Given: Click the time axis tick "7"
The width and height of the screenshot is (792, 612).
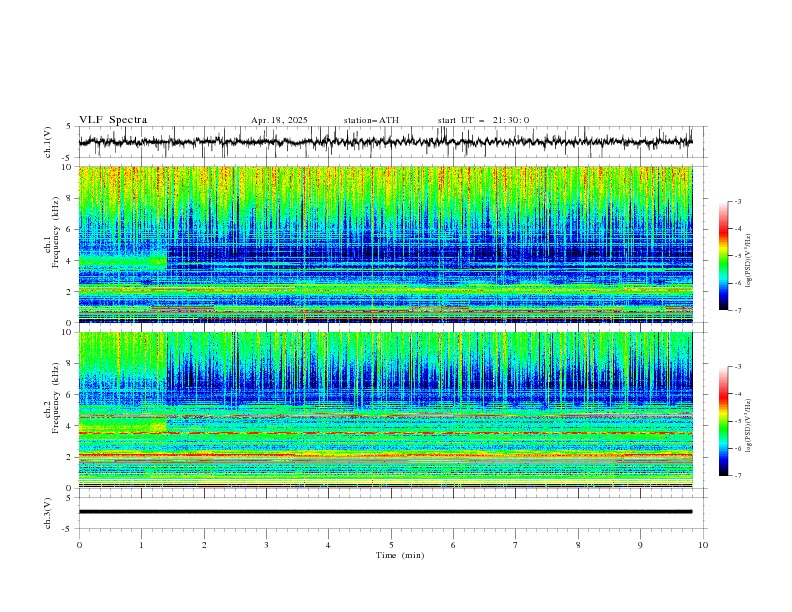Looking at the screenshot, I should point(516,545).
